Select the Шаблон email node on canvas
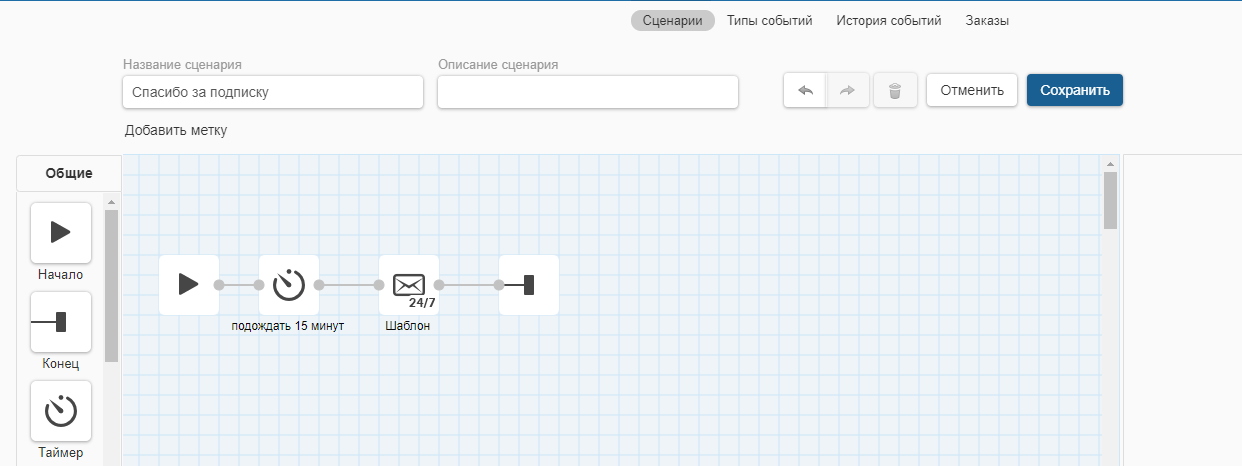Image resolution: width=1242 pixels, height=466 pixels. pos(408,285)
